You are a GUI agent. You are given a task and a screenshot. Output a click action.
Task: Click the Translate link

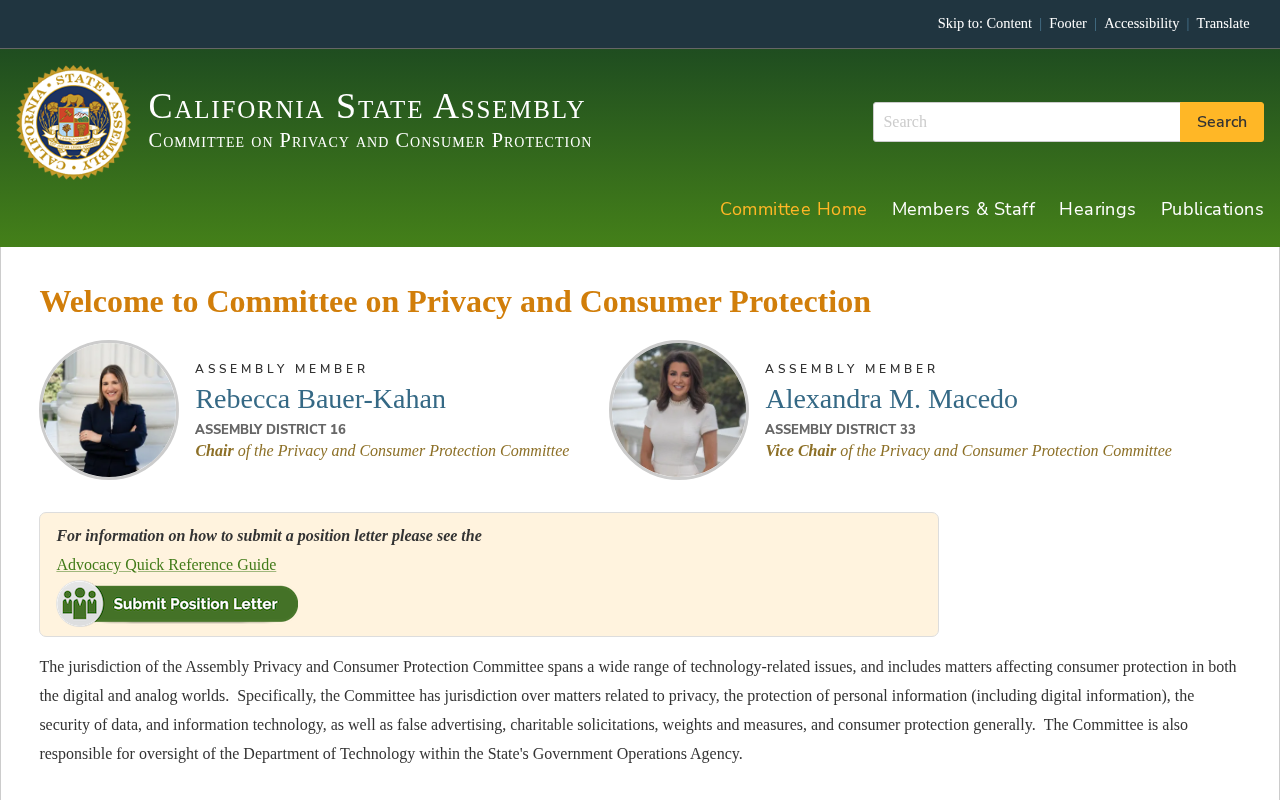click(1222, 23)
